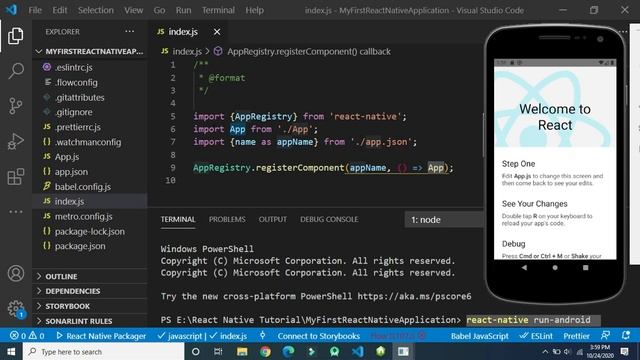Open the View menu
This screenshot has width=640, height=360.
(133, 10)
